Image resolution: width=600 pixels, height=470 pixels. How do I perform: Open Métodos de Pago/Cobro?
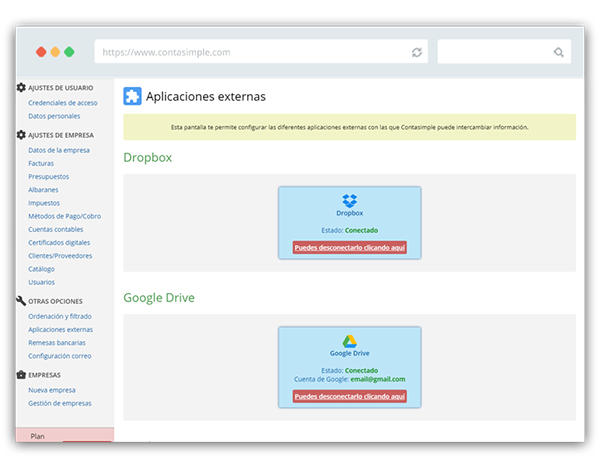pos(65,216)
